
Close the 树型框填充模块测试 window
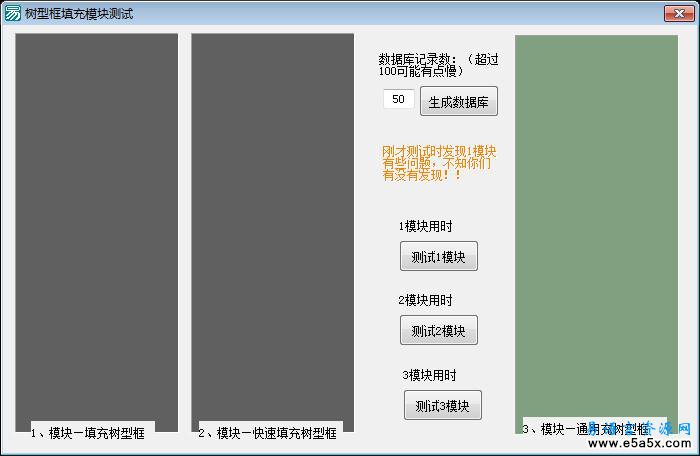click(679, 13)
